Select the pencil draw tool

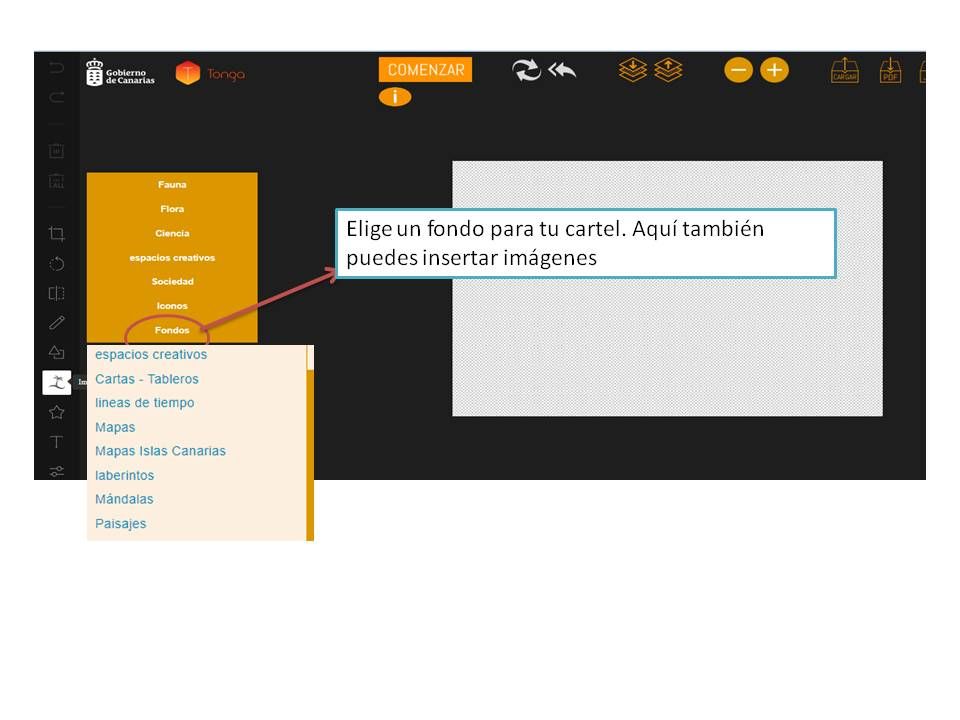[x=57, y=322]
